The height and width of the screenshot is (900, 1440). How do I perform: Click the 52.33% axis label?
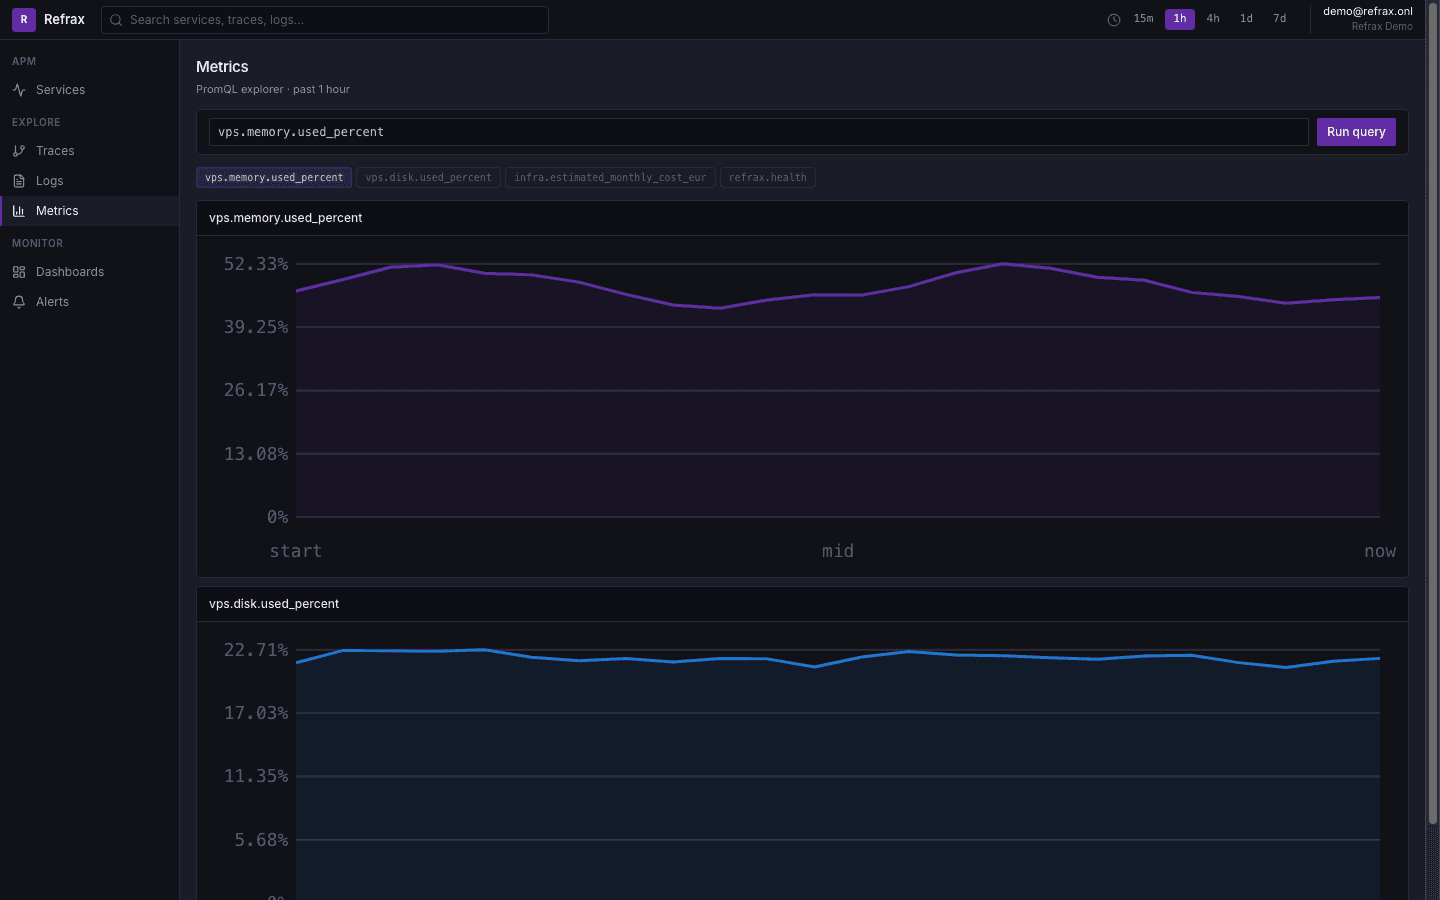(256, 264)
